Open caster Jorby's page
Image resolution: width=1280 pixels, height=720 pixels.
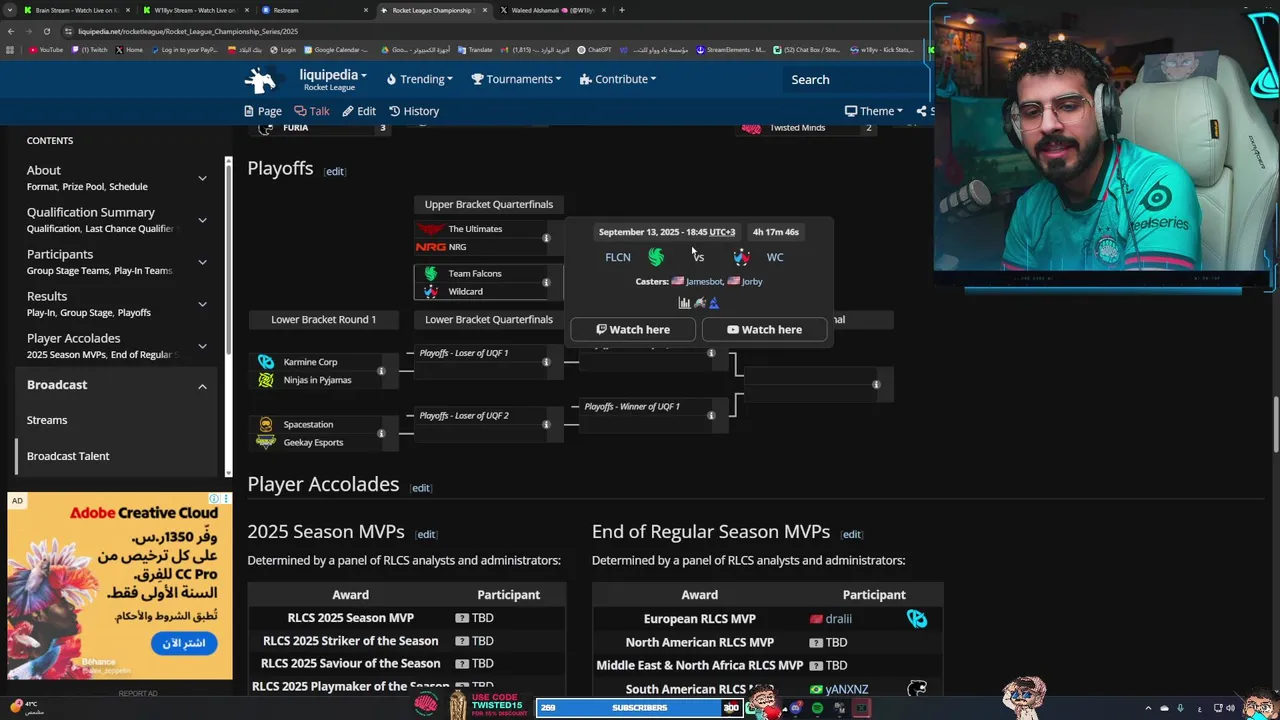pyautogui.click(x=752, y=282)
